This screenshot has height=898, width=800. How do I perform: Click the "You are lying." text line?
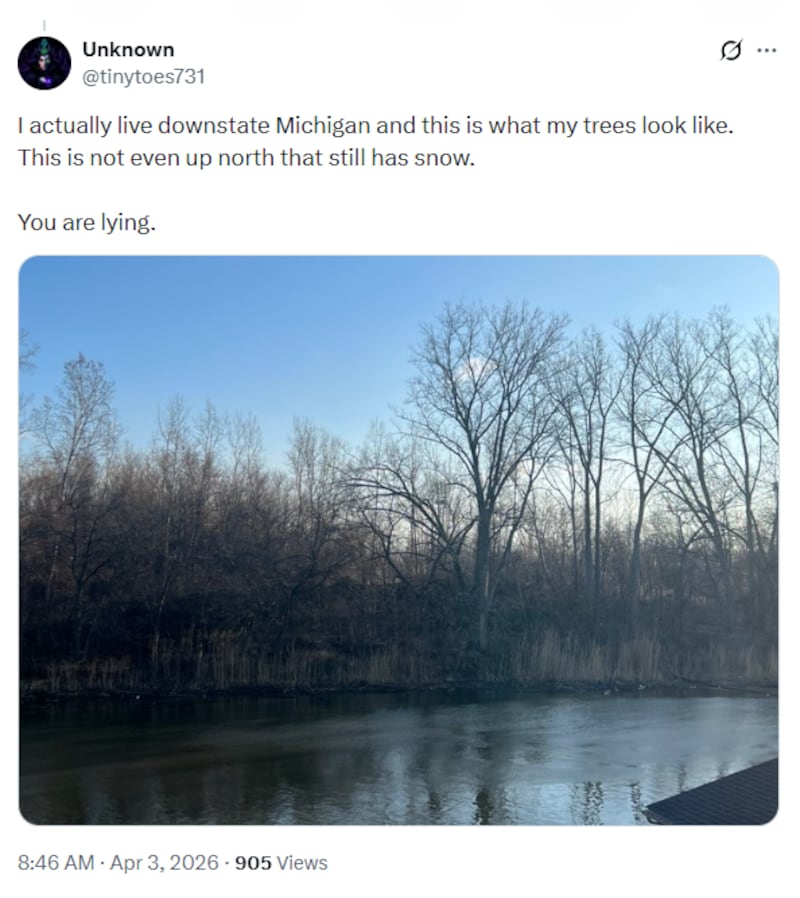pyautogui.click(x=86, y=222)
